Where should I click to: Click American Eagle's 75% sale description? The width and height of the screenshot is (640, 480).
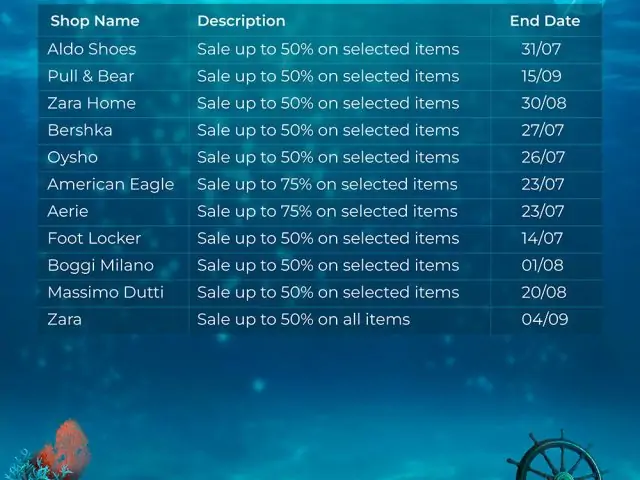pyautogui.click(x=327, y=184)
